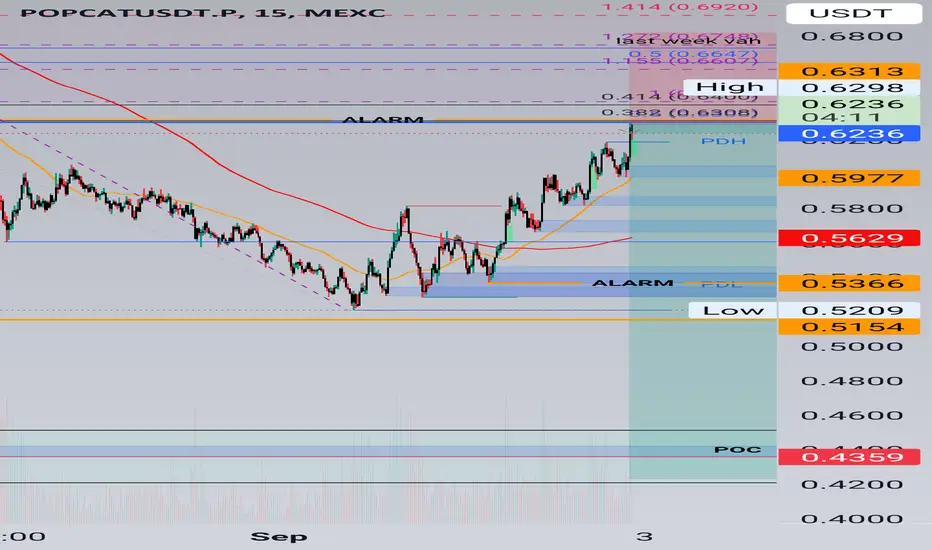Click the blue 0.6236 current price label
This screenshot has width=932, height=550.
pyautogui.click(x=849, y=134)
